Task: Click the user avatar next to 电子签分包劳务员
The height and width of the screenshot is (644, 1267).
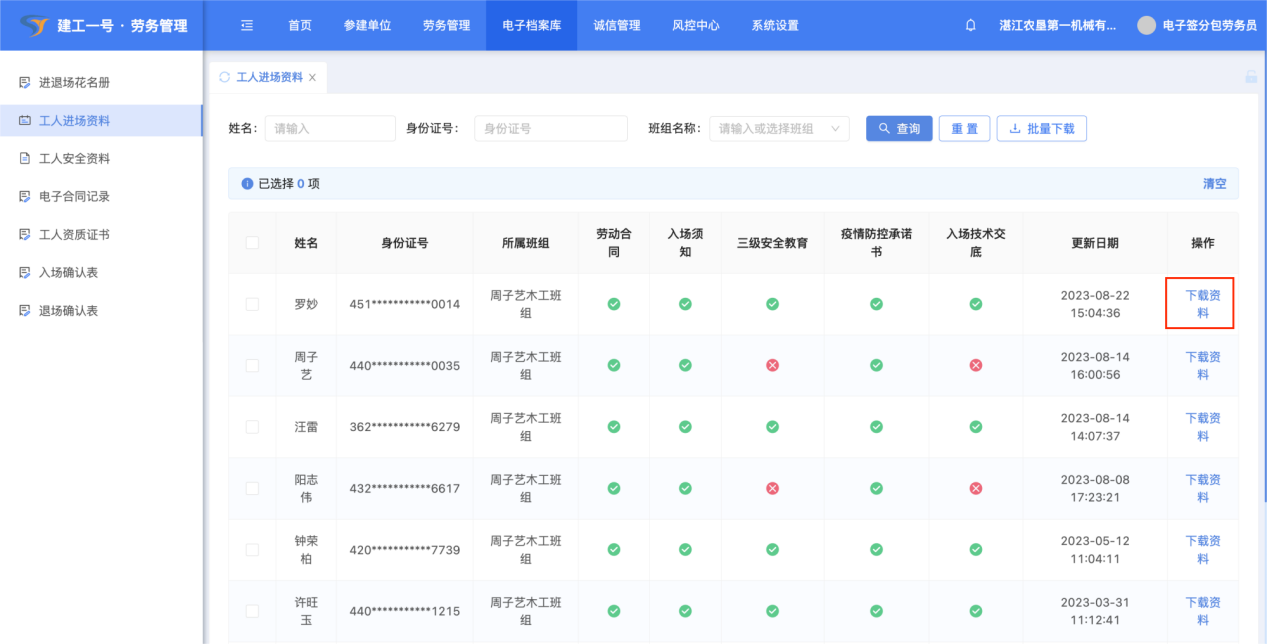Action: pos(1147,26)
